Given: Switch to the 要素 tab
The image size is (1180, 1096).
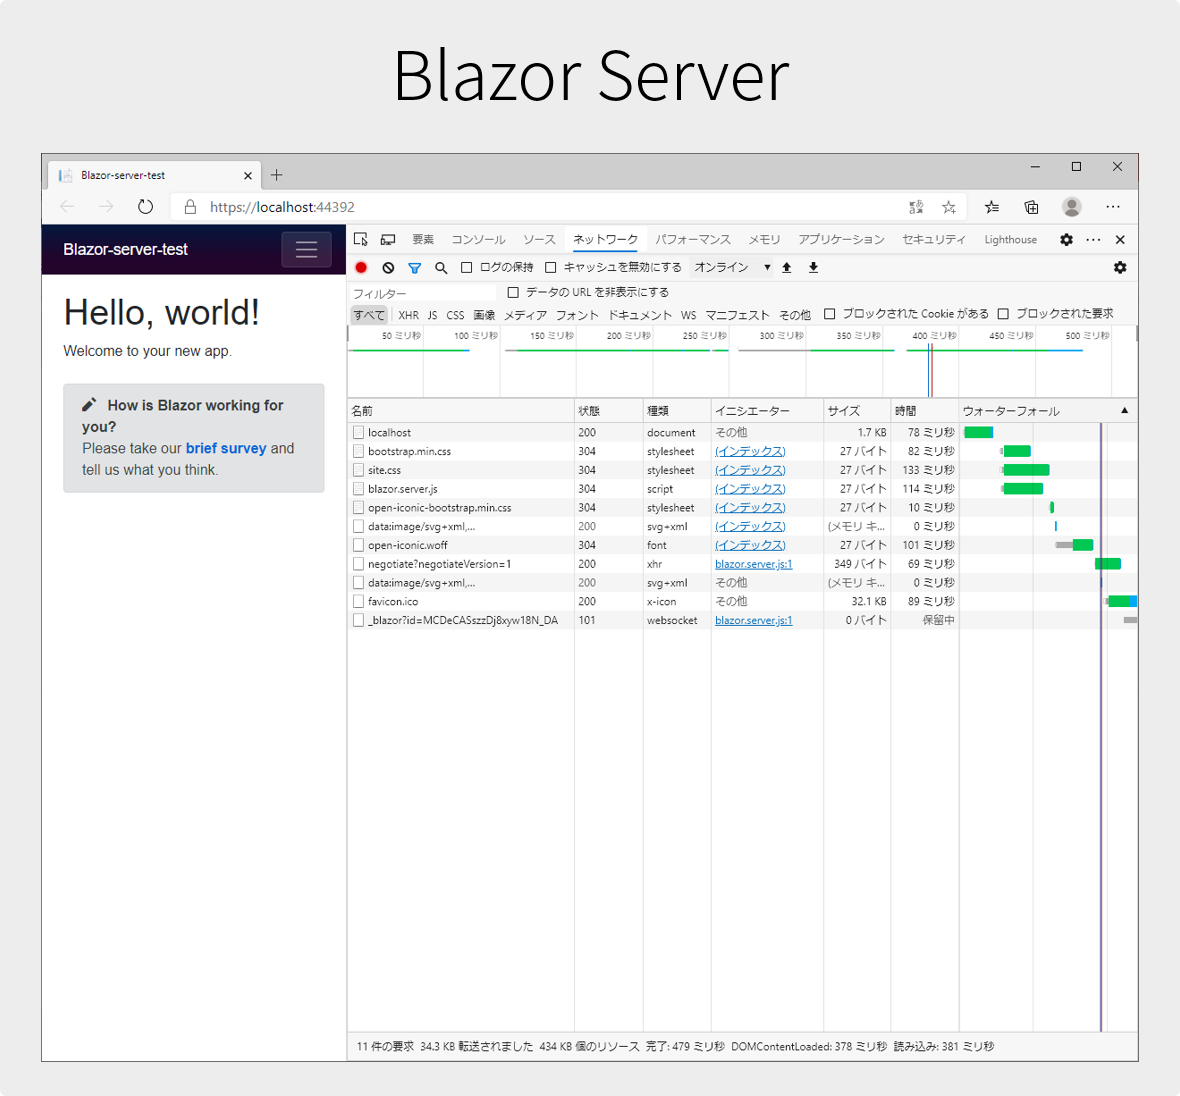Looking at the screenshot, I should pos(423,239).
